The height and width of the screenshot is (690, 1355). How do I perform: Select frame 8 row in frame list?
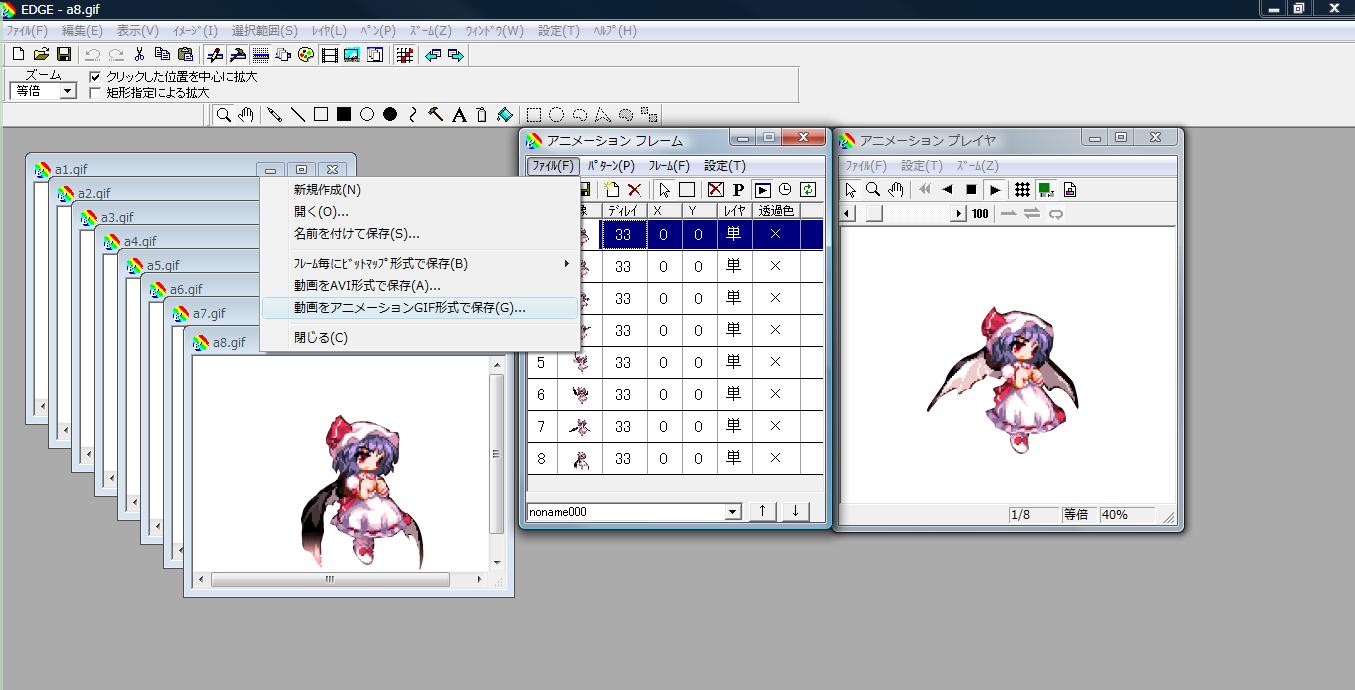(x=675, y=459)
